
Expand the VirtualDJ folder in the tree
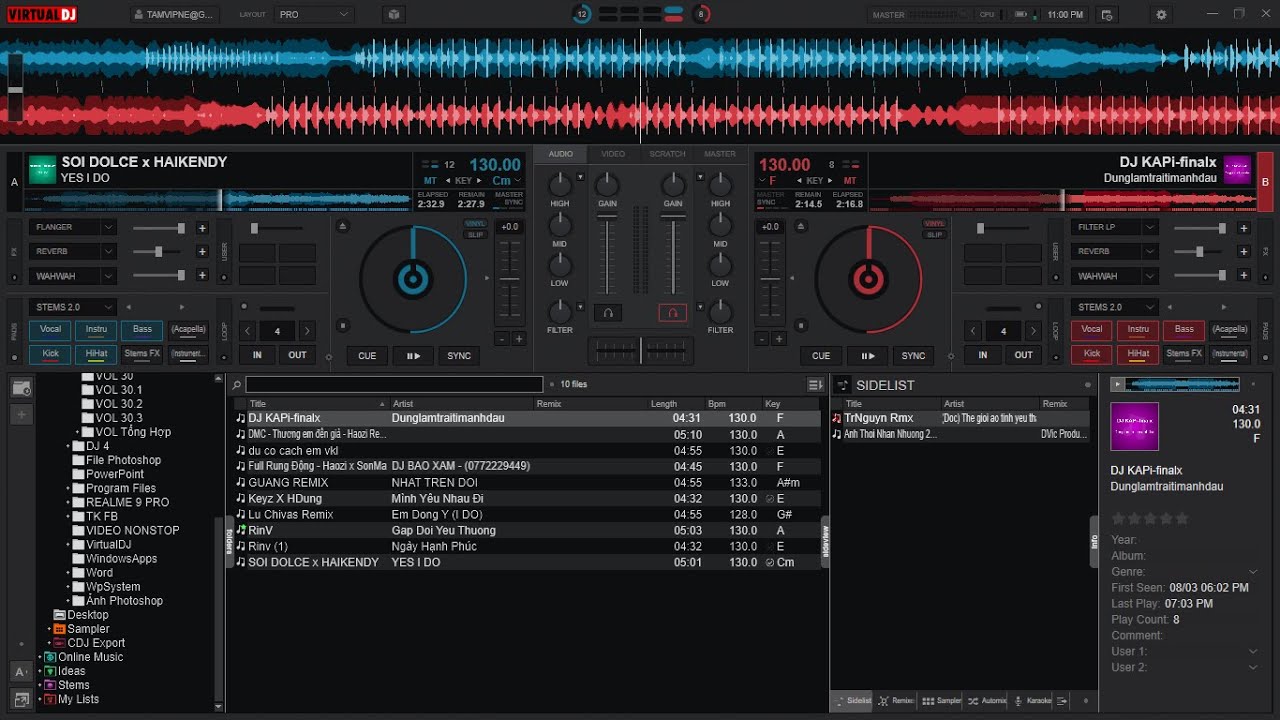point(68,545)
